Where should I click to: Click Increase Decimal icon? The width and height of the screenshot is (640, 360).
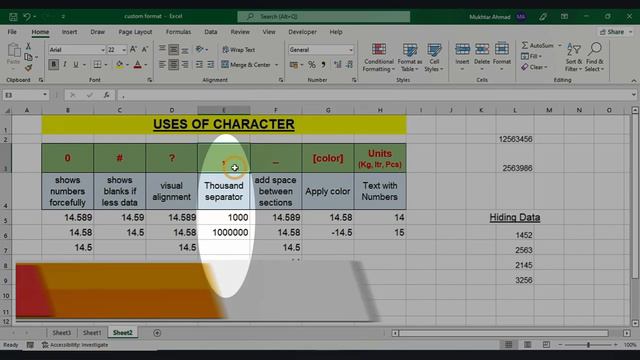click(338, 64)
